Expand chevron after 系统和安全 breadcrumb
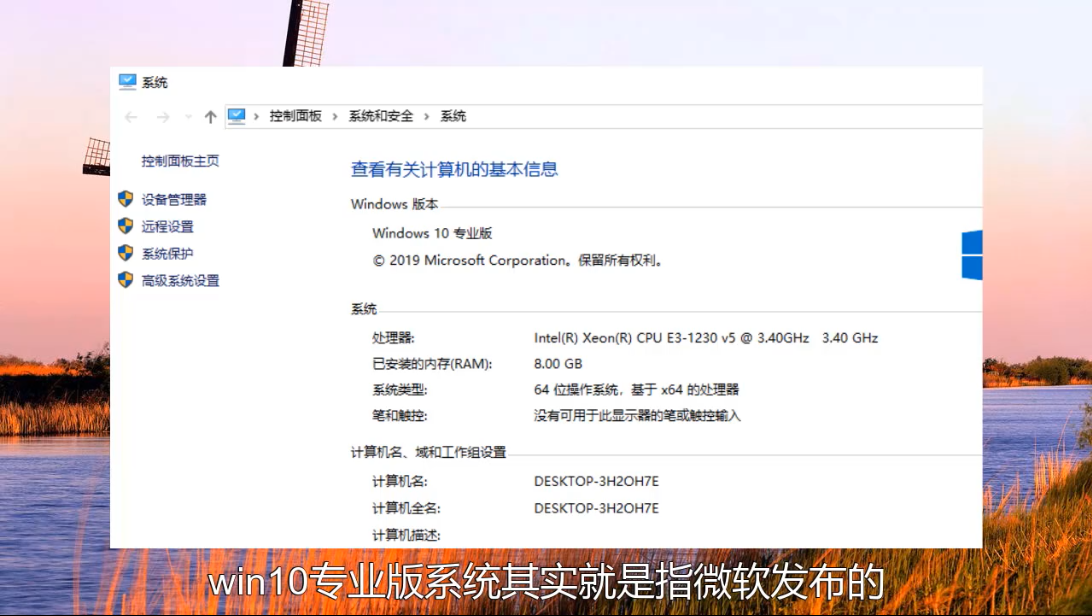This screenshot has width=1092, height=616. coord(427,116)
